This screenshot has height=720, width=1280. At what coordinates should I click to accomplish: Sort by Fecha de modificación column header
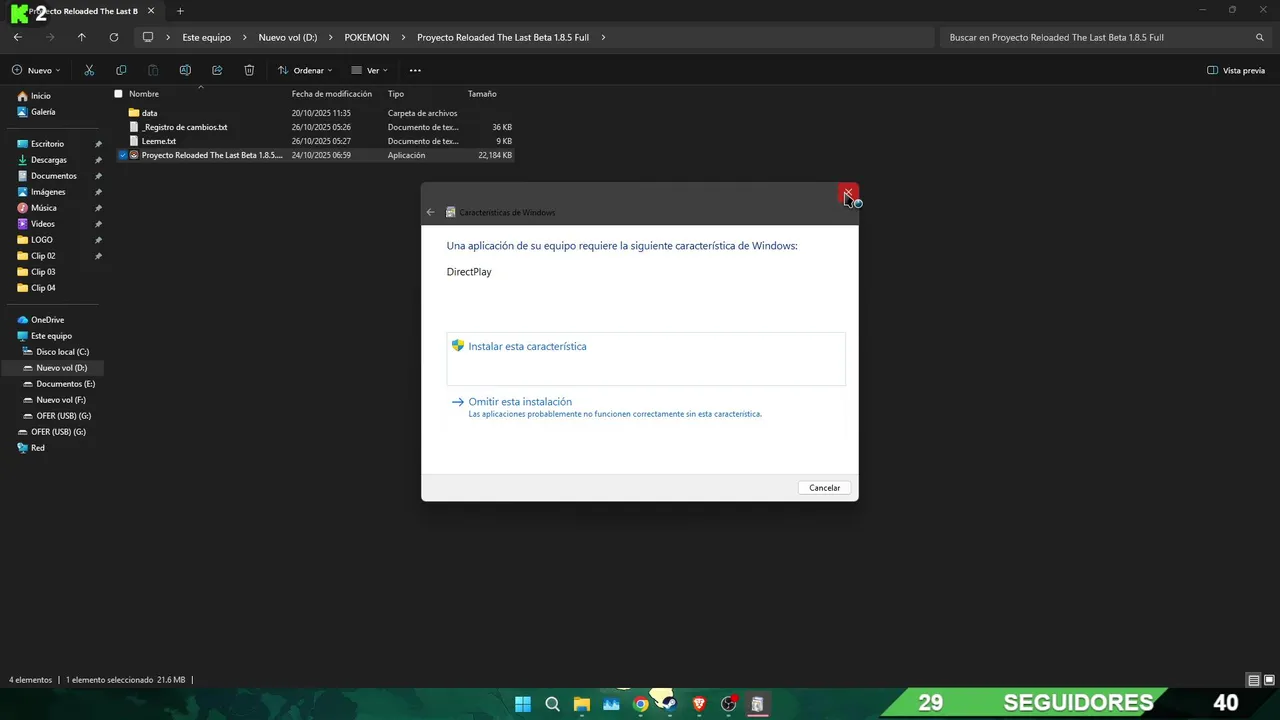click(332, 94)
